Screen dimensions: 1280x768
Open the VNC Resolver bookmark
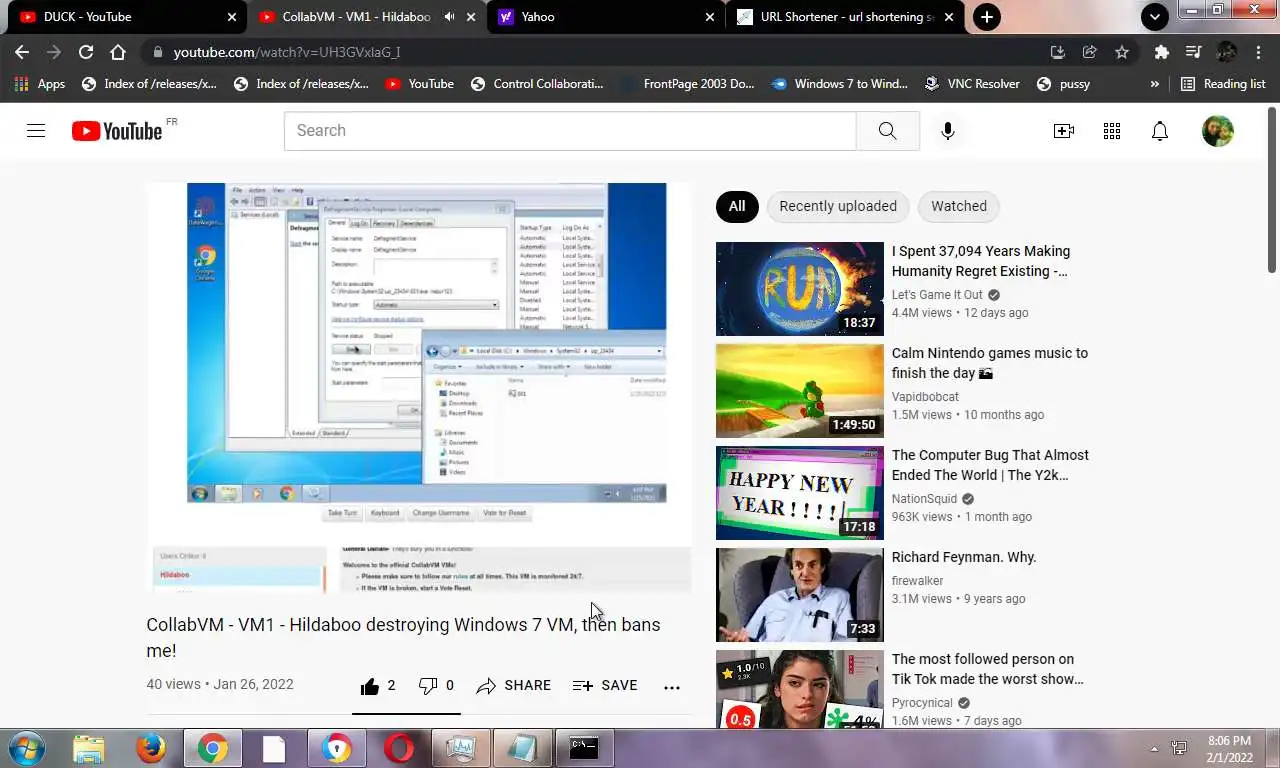click(x=972, y=84)
